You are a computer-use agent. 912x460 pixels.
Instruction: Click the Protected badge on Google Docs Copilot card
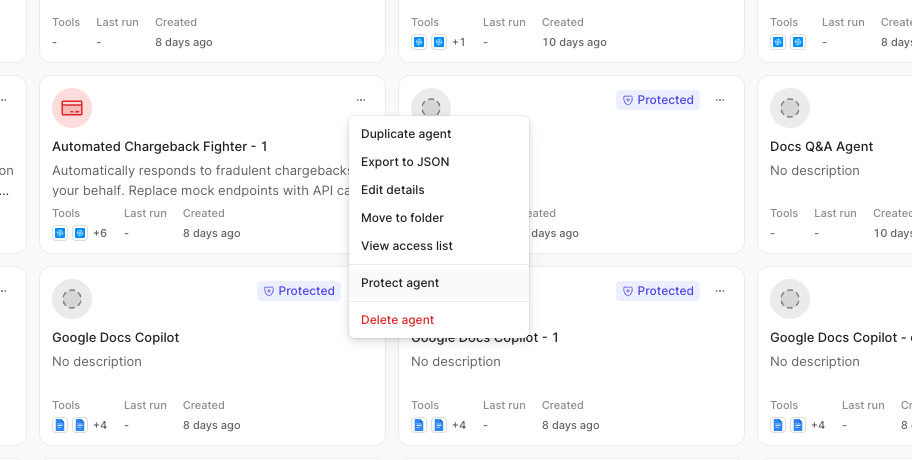tap(298, 291)
